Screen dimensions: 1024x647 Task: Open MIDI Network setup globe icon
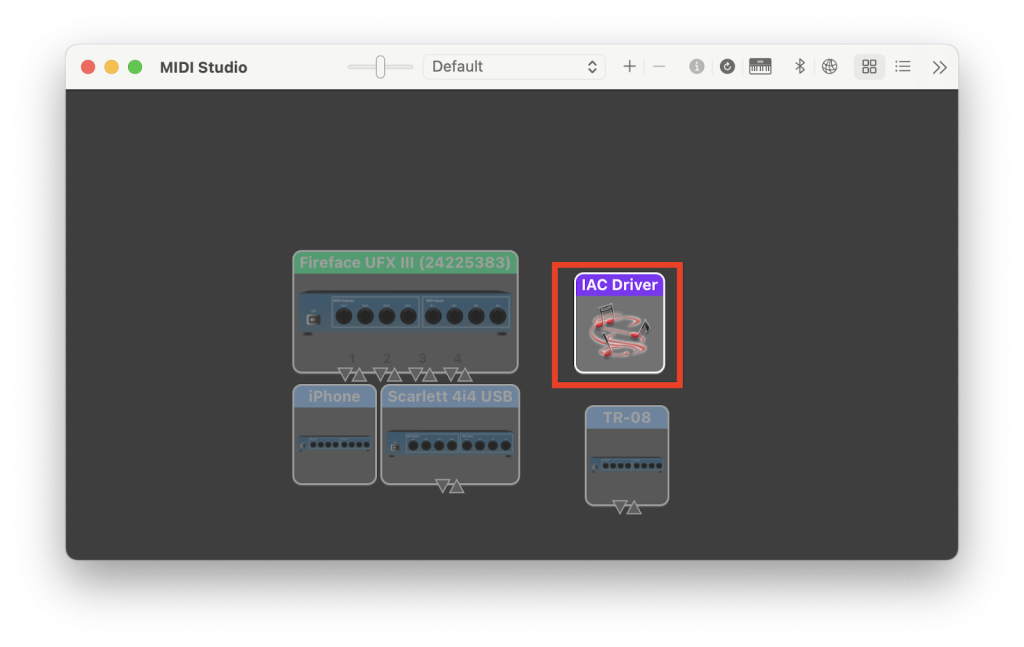tap(829, 67)
